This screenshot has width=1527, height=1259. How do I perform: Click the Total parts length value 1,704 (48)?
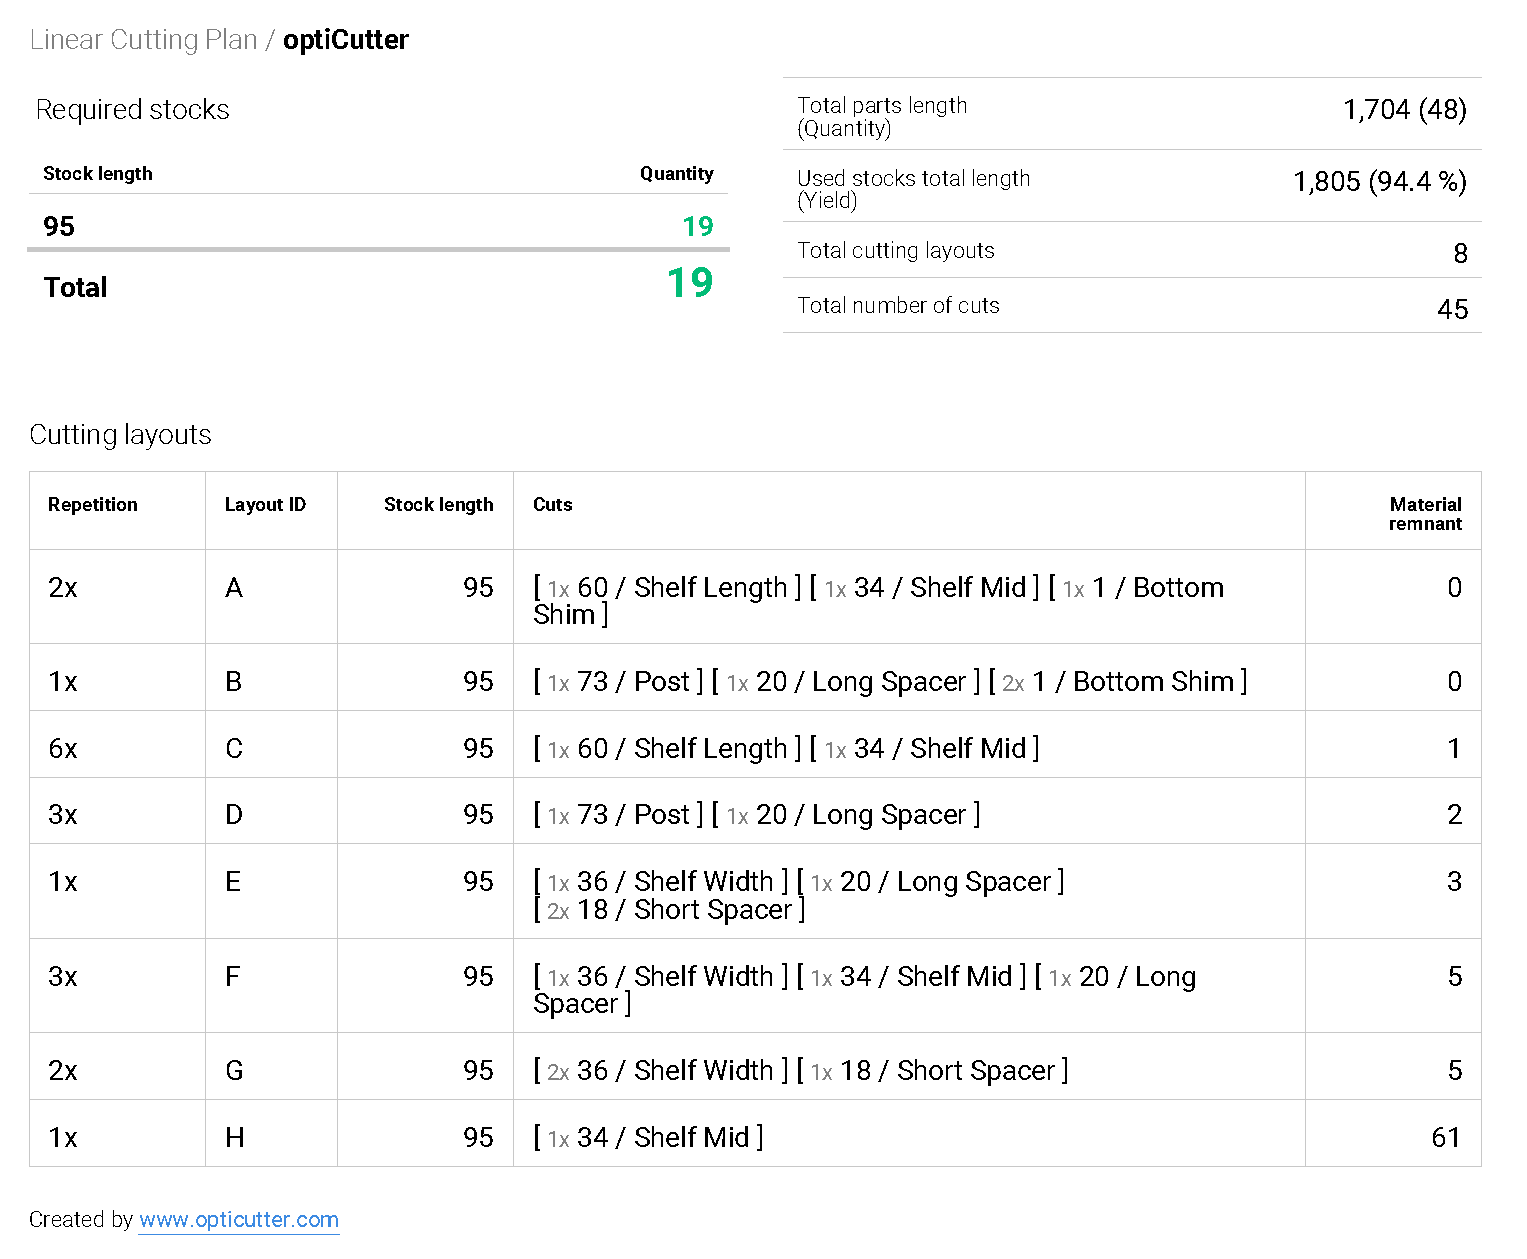pyautogui.click(x=1404, y=110)
